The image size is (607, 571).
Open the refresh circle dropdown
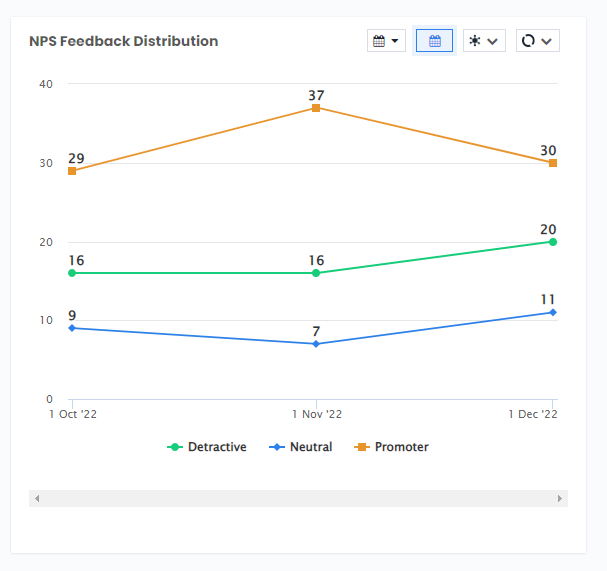[537, 41]
